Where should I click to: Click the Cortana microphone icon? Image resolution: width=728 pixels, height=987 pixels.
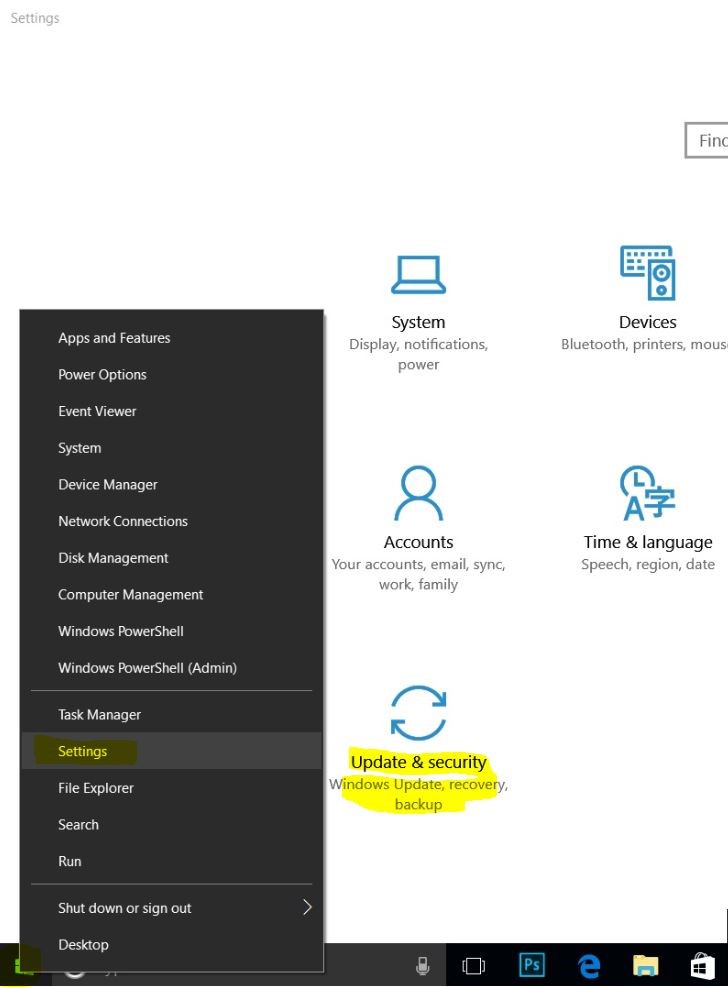pos(422,965)
